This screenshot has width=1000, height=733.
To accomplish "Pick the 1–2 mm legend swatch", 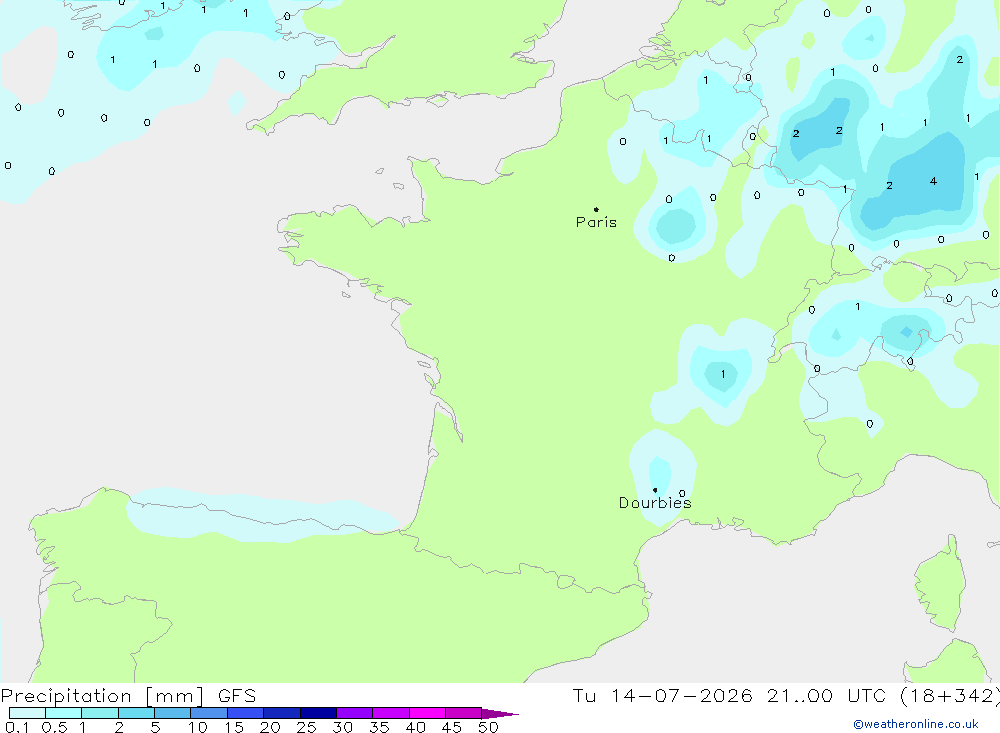I will [x=100, y=713].
